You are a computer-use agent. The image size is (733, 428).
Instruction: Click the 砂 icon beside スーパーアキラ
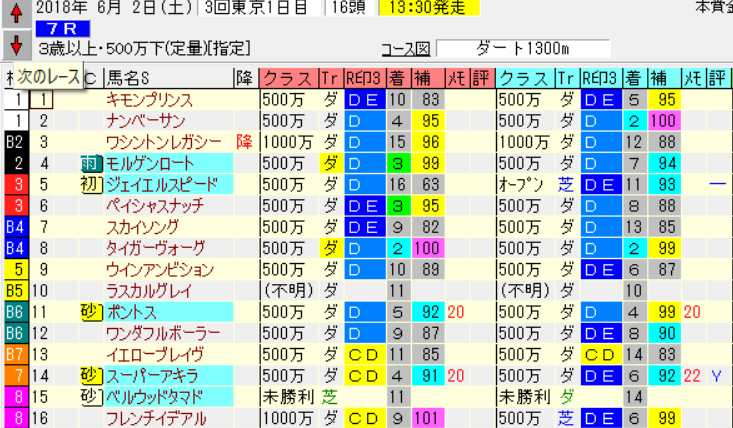(x=91, y=376)
